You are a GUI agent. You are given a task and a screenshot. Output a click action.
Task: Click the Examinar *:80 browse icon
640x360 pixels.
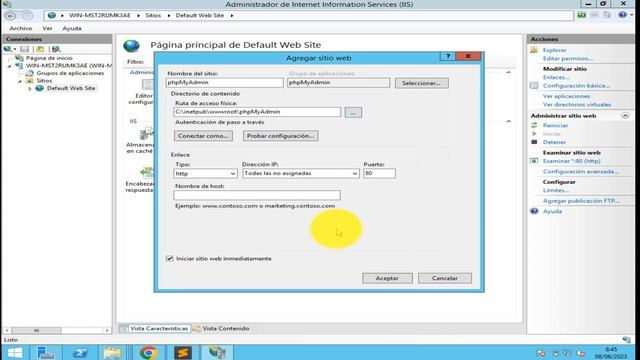click(534, 161)
